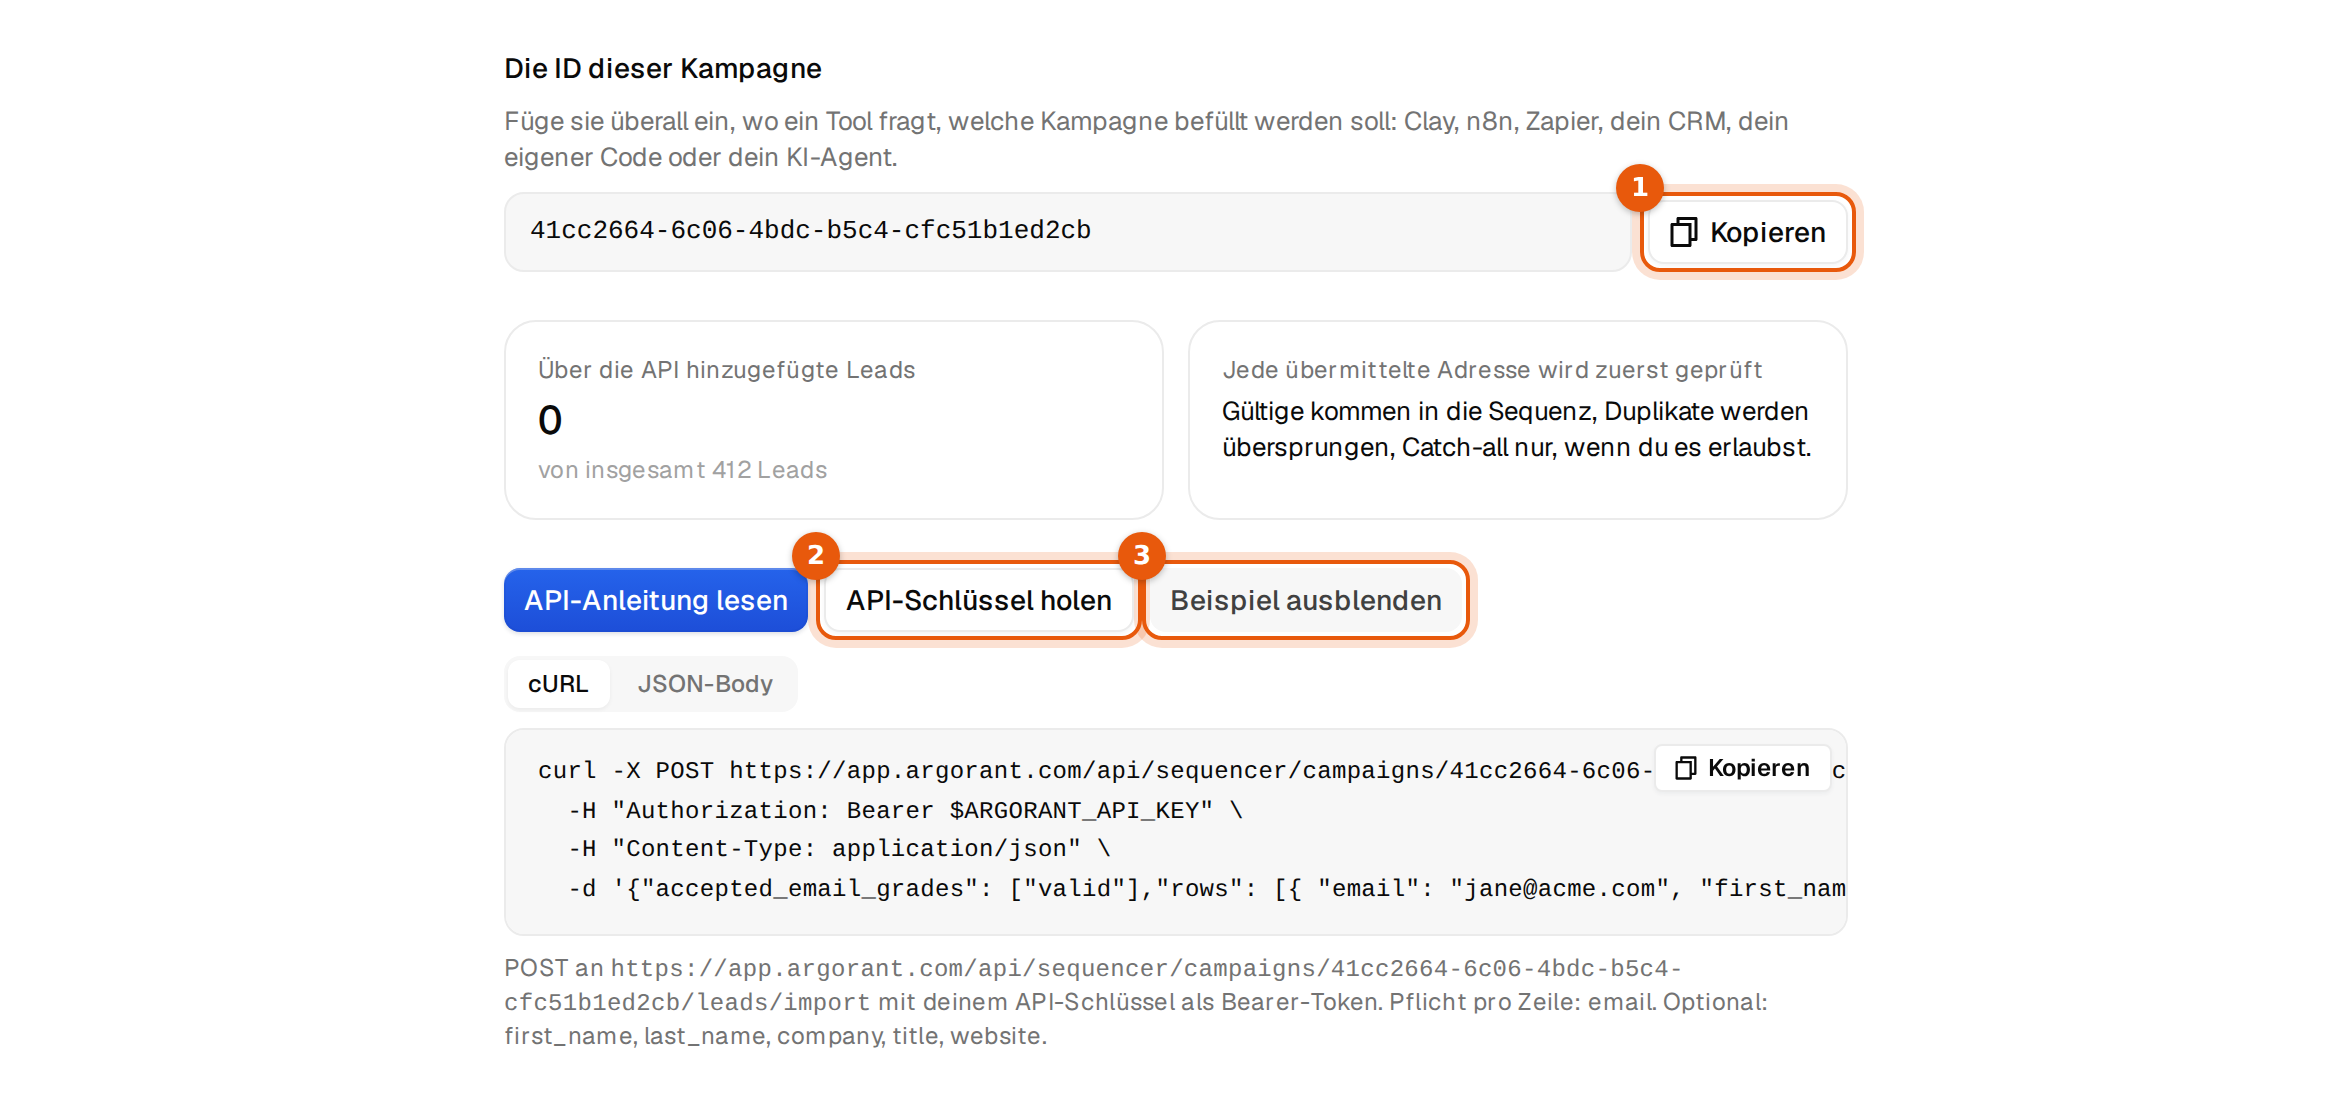Click the 'Füge sie überall ein' description text
2352x1100 pixels.
pos(1146,139)
